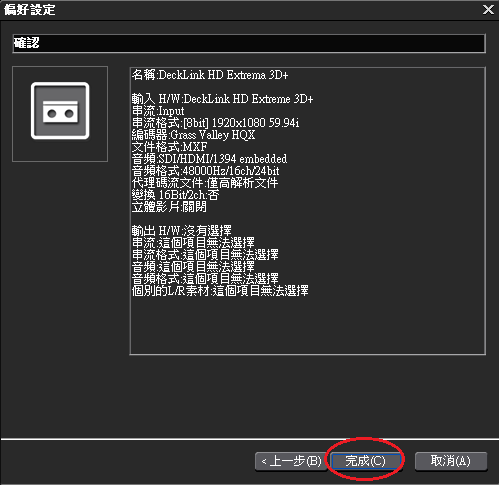
Task: Select the 立體影片:關閉 line
Action: [x=169, y=207]
